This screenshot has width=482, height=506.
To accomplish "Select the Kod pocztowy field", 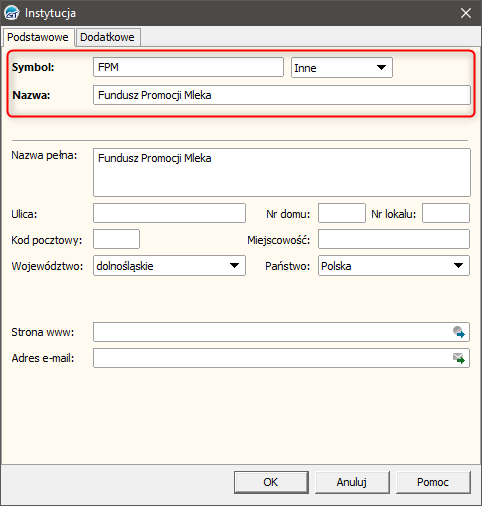I will [x=116, y=239].
